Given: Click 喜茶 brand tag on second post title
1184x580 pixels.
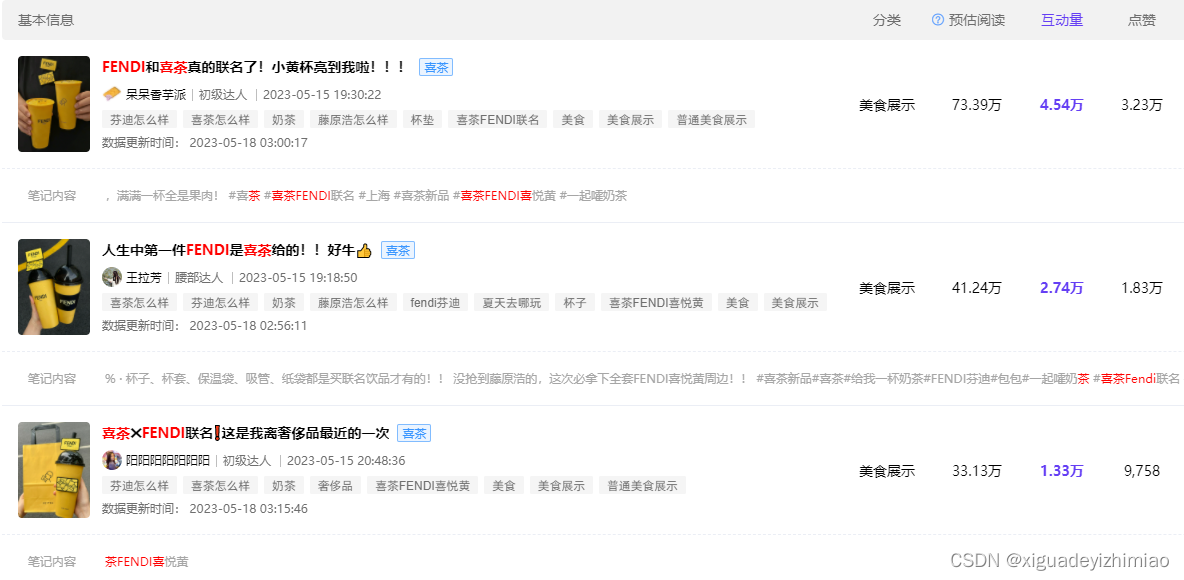Looking at the screenshot, I should pos(398,250).
